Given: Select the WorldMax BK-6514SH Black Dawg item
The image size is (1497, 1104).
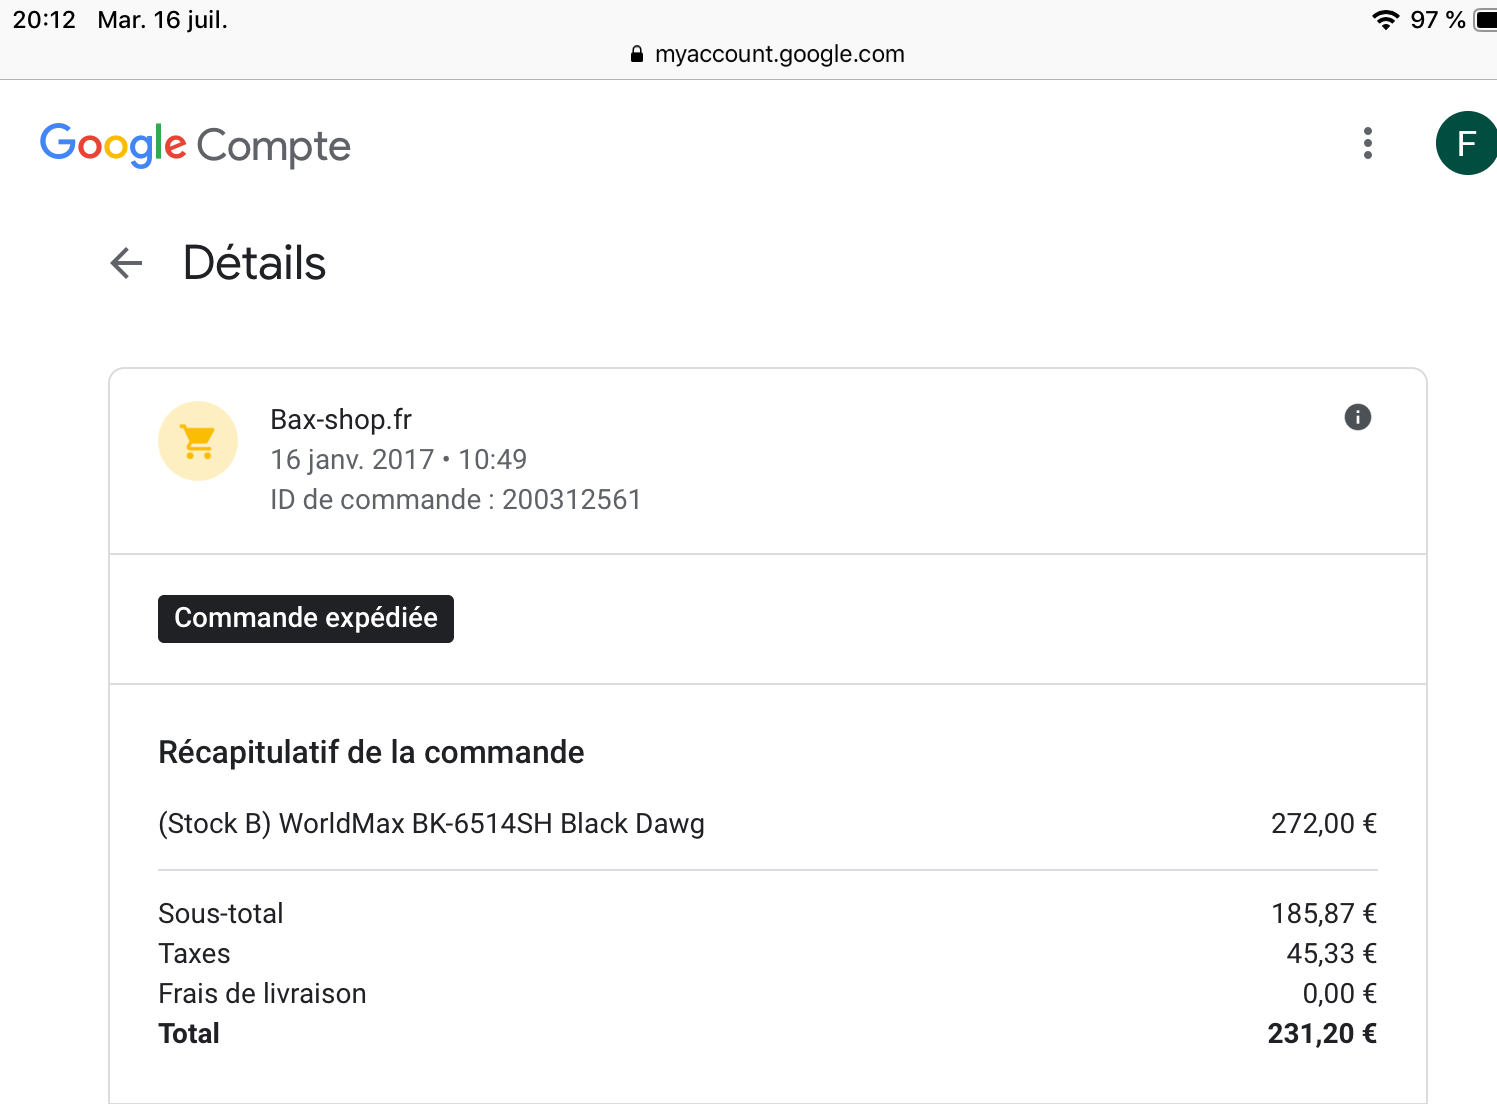Looking at the screenshot, I should coord(431,824).
